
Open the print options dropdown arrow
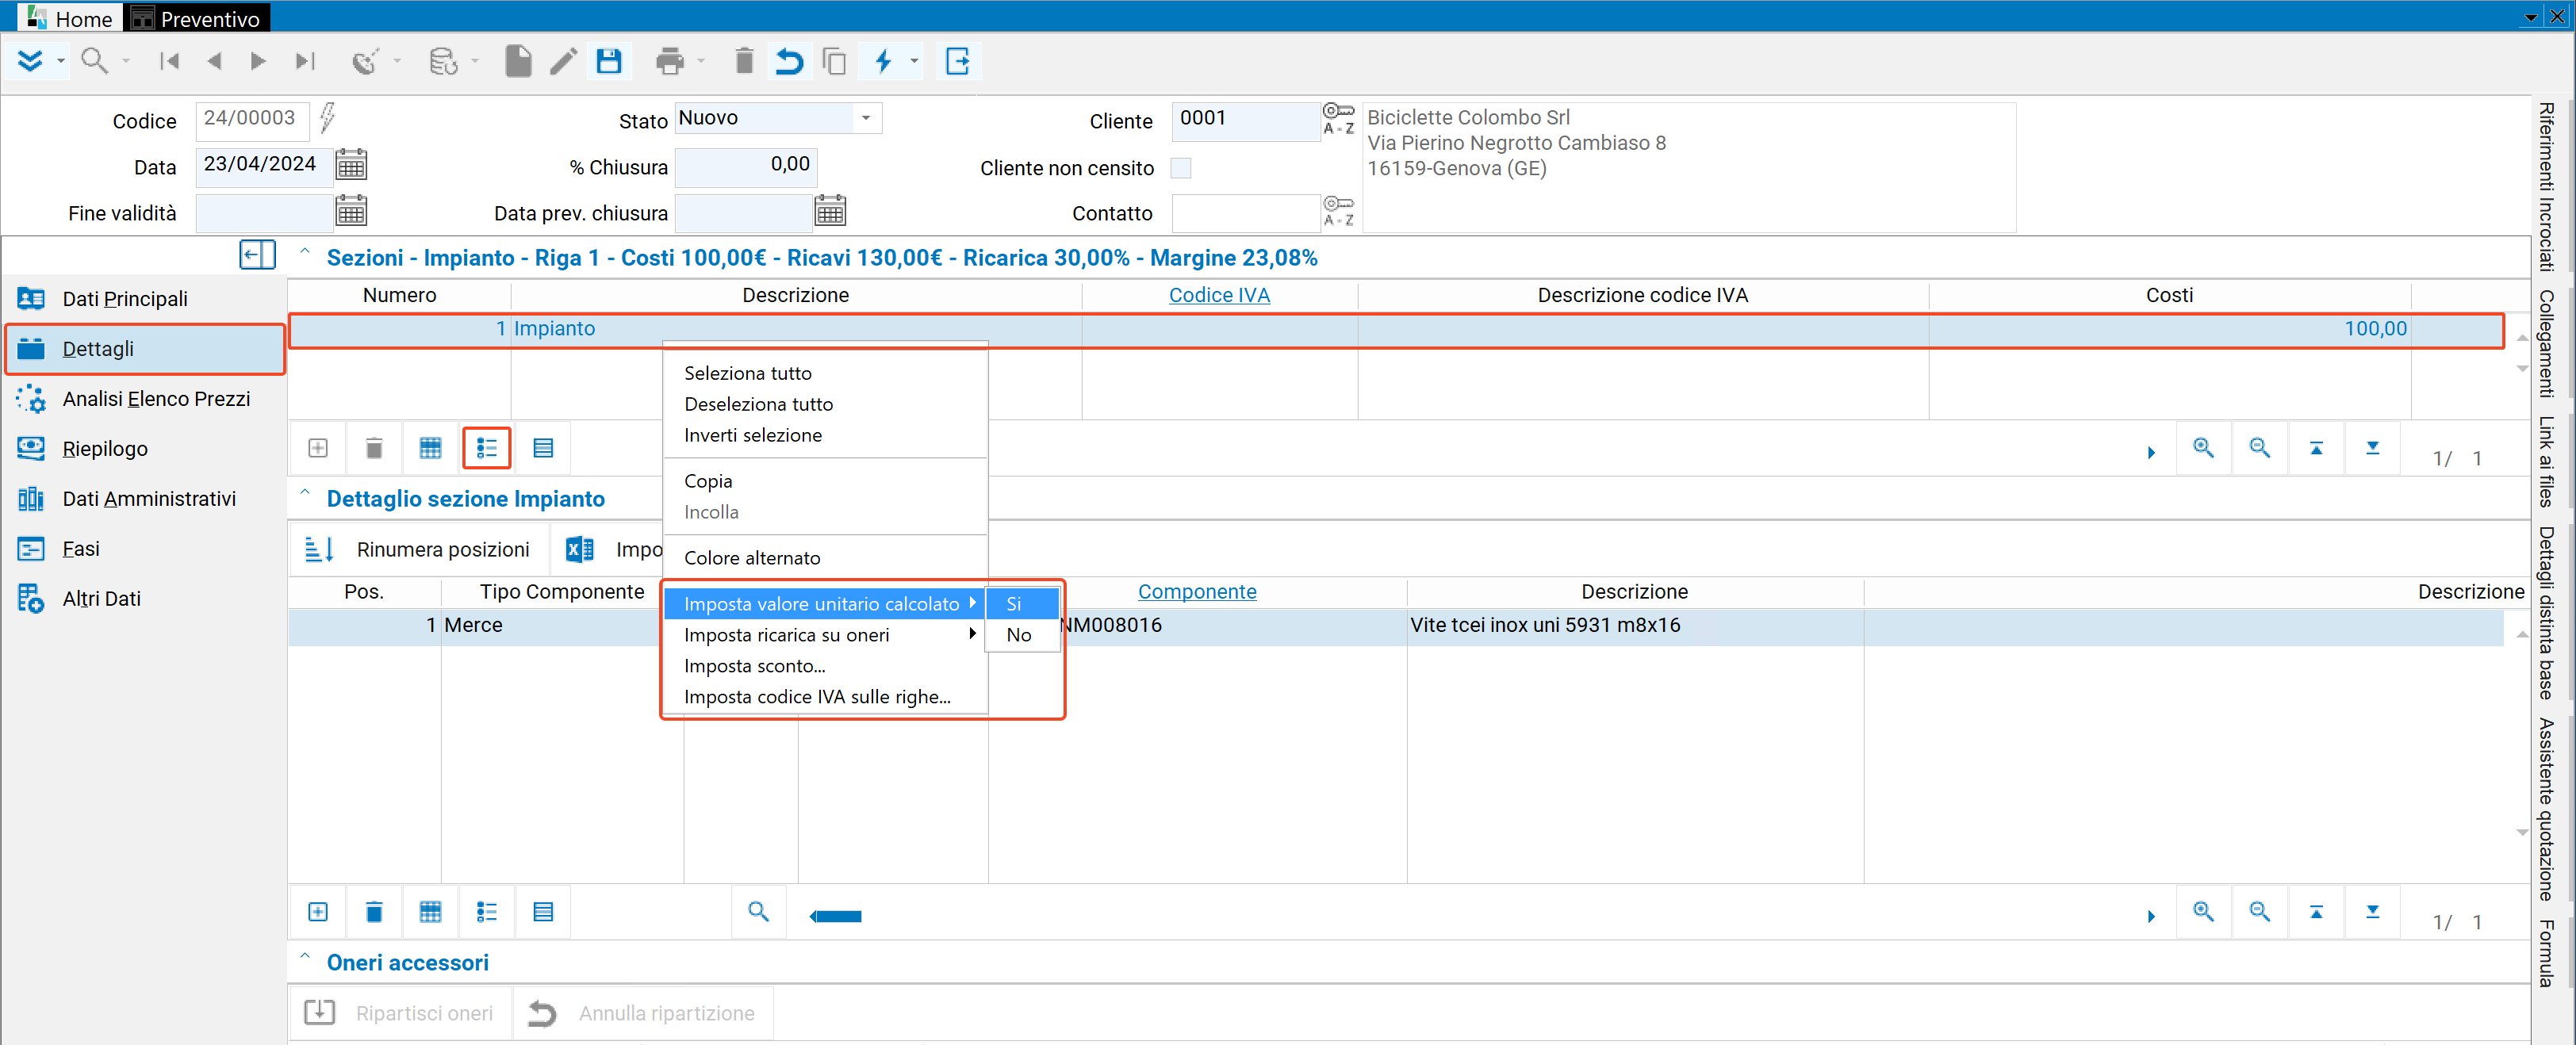pyautogui.click(x=701, y=61)
